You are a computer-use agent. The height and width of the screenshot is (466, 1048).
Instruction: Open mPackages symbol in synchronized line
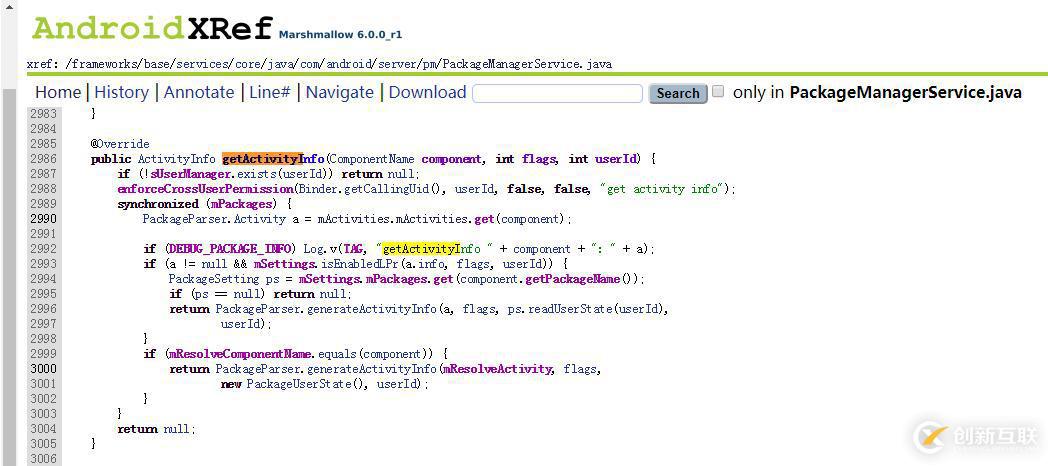coord(243,204)
